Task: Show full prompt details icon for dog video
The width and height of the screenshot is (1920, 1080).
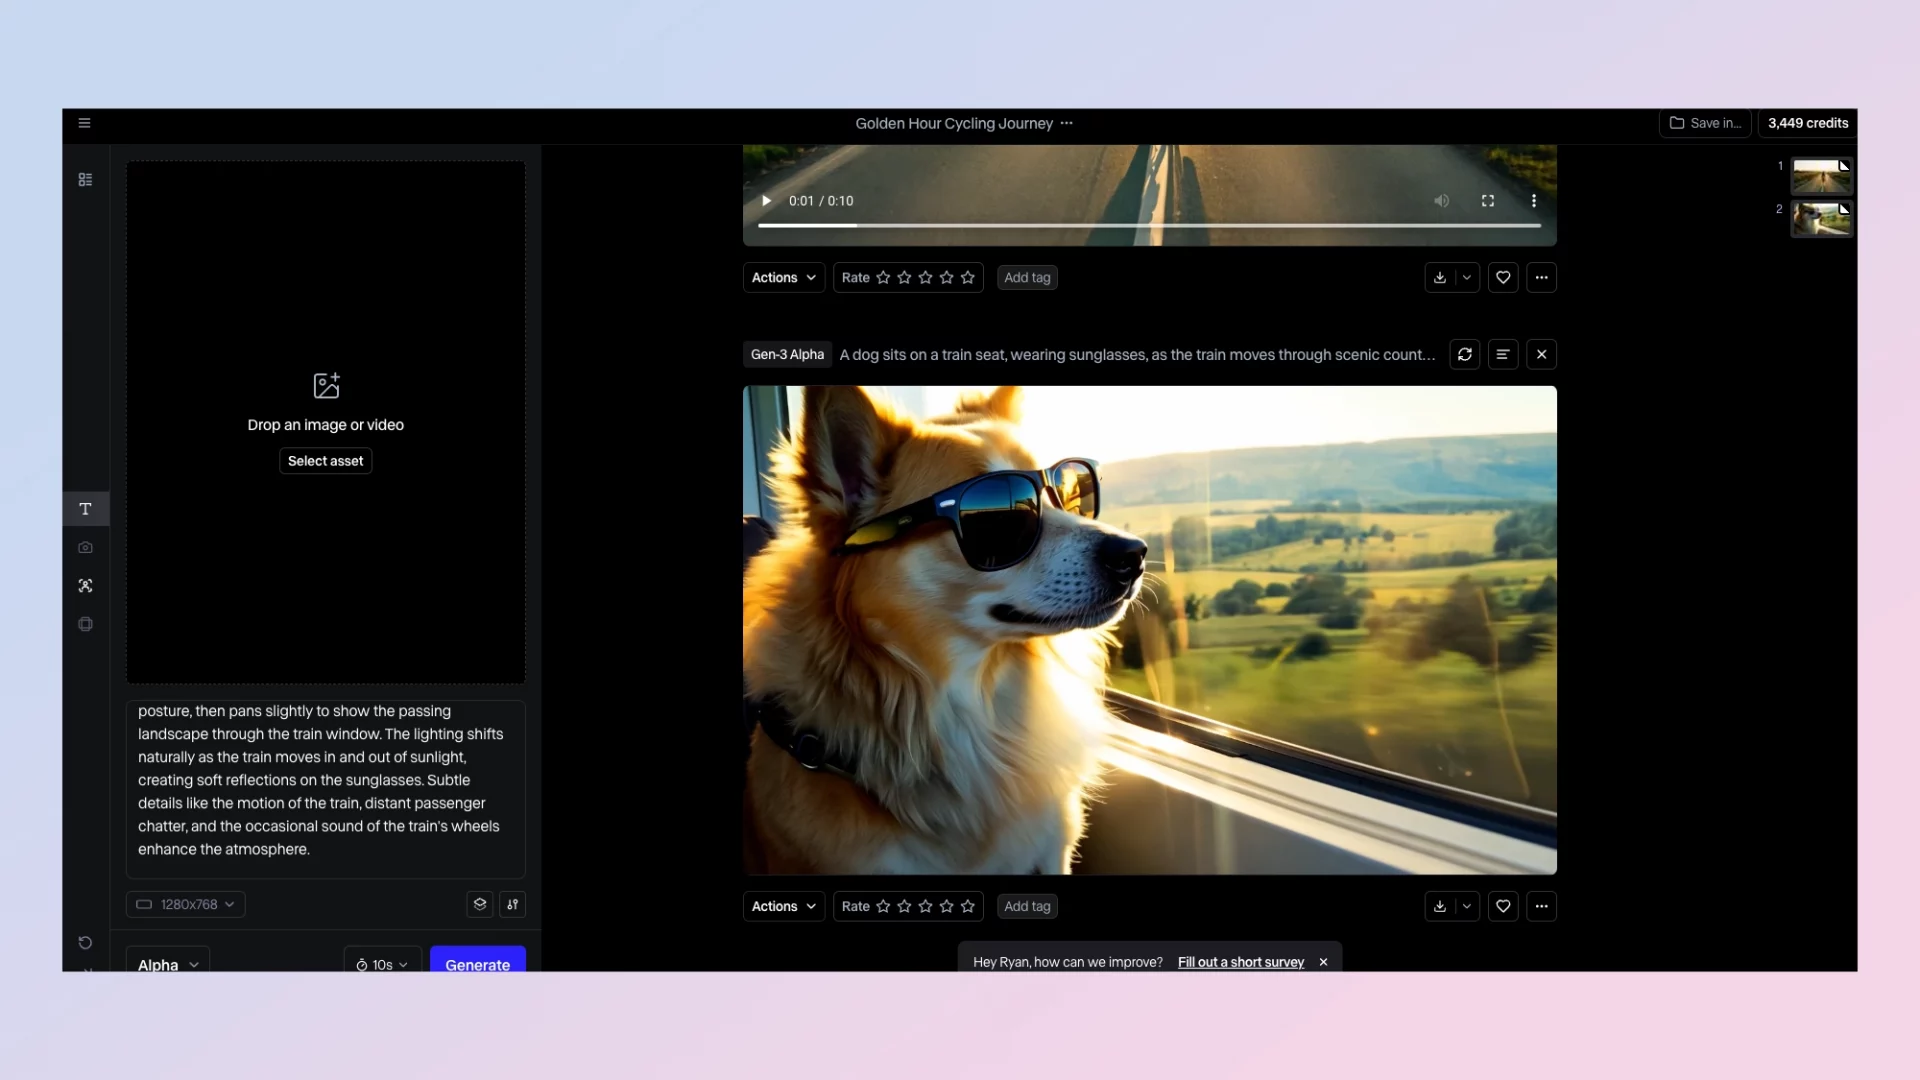Action: point(1502,354)
